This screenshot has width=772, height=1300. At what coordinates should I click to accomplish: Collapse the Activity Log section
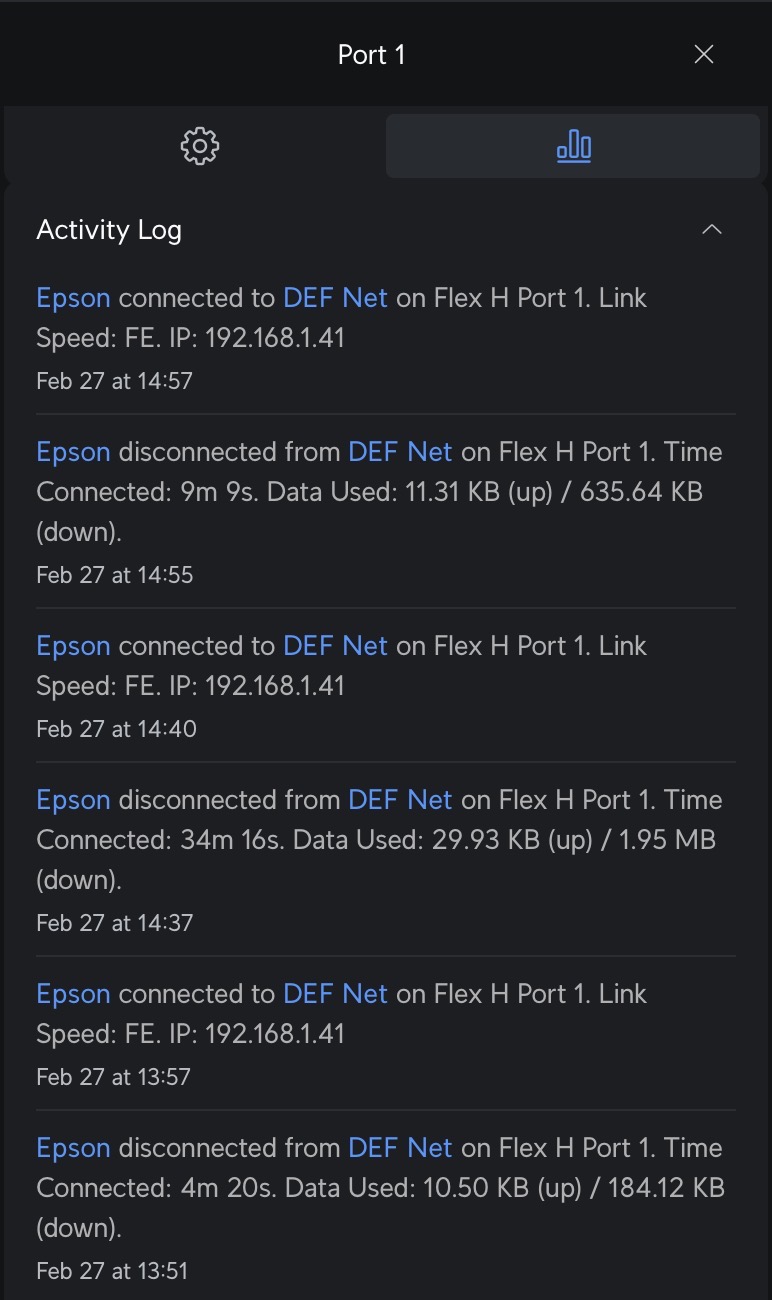712,230
